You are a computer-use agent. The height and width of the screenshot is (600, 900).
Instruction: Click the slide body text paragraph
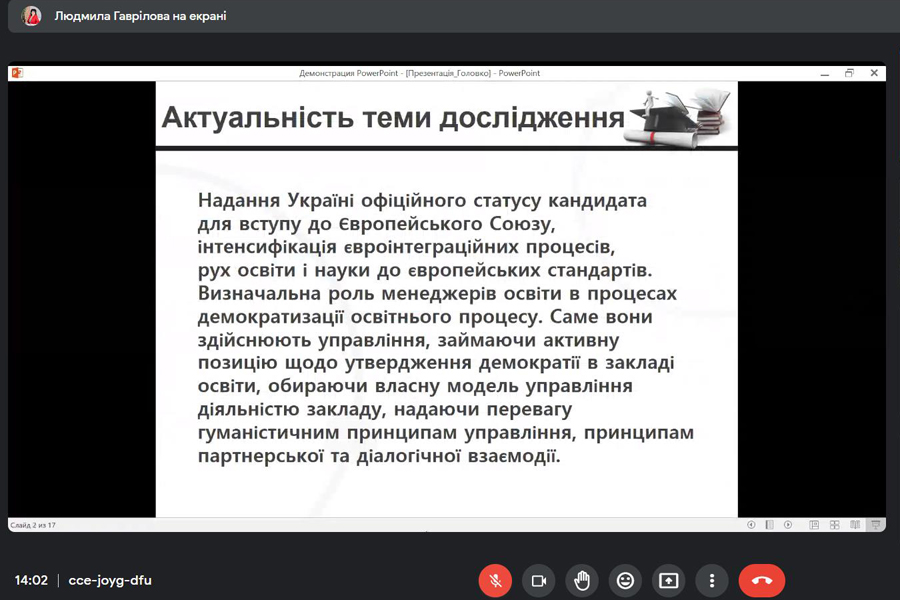[445, 328]
